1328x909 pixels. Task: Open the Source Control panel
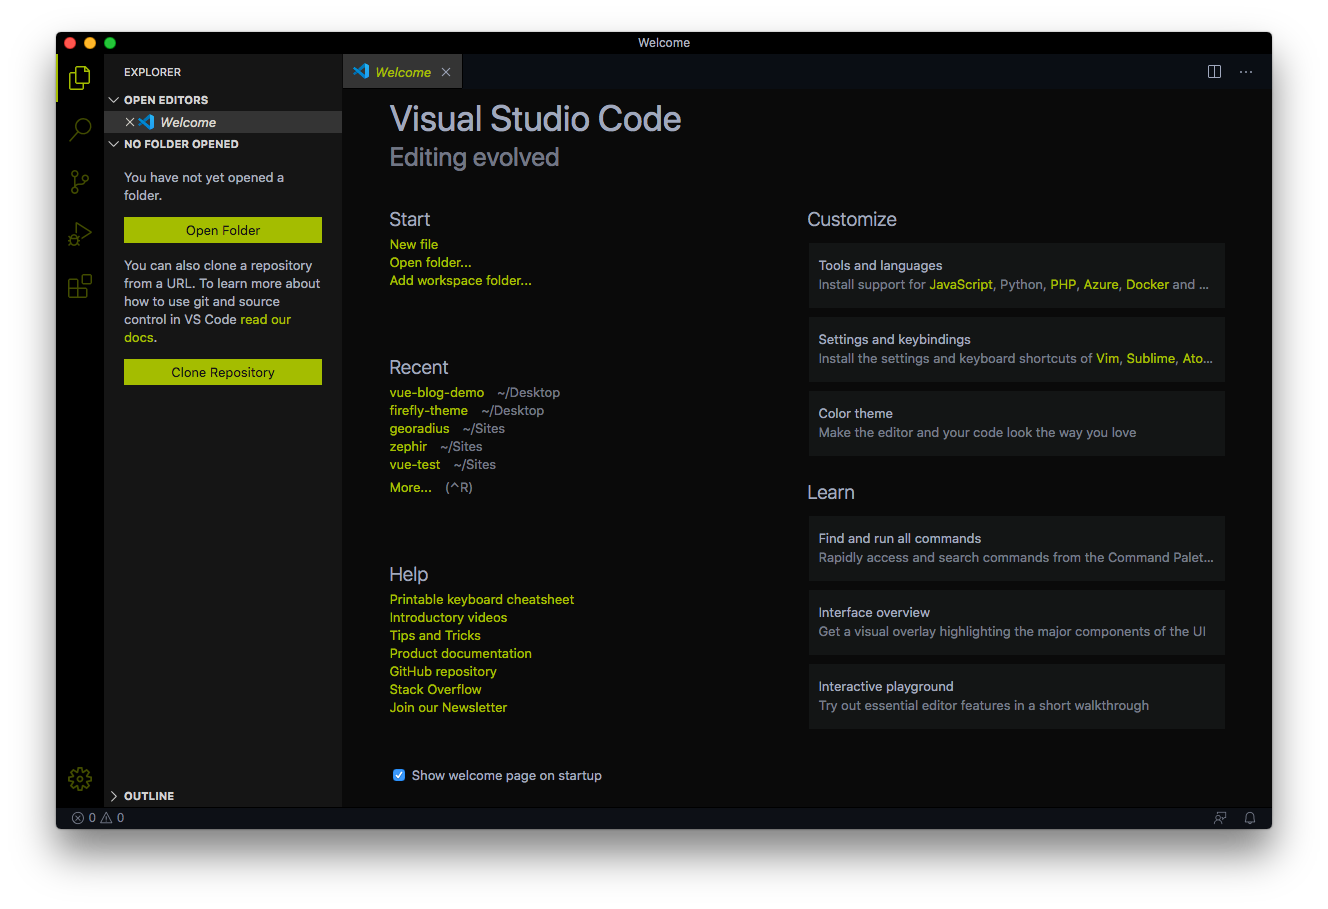point(79,181)
